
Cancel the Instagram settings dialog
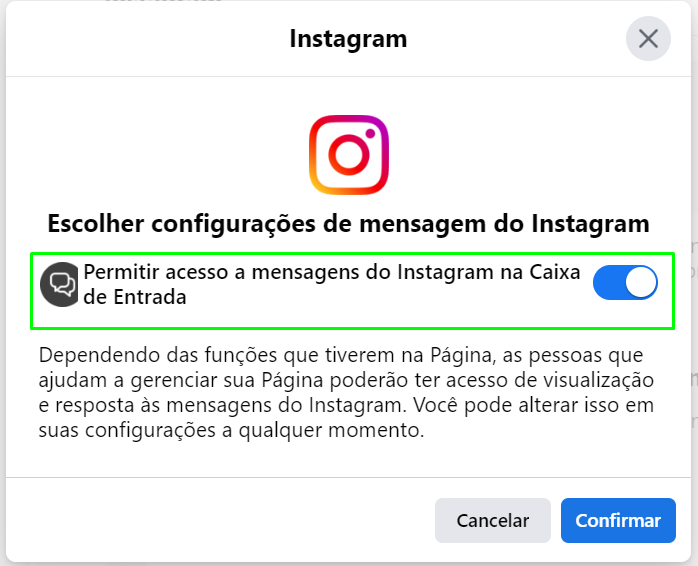pyautogui.click(x=492, y=520)
